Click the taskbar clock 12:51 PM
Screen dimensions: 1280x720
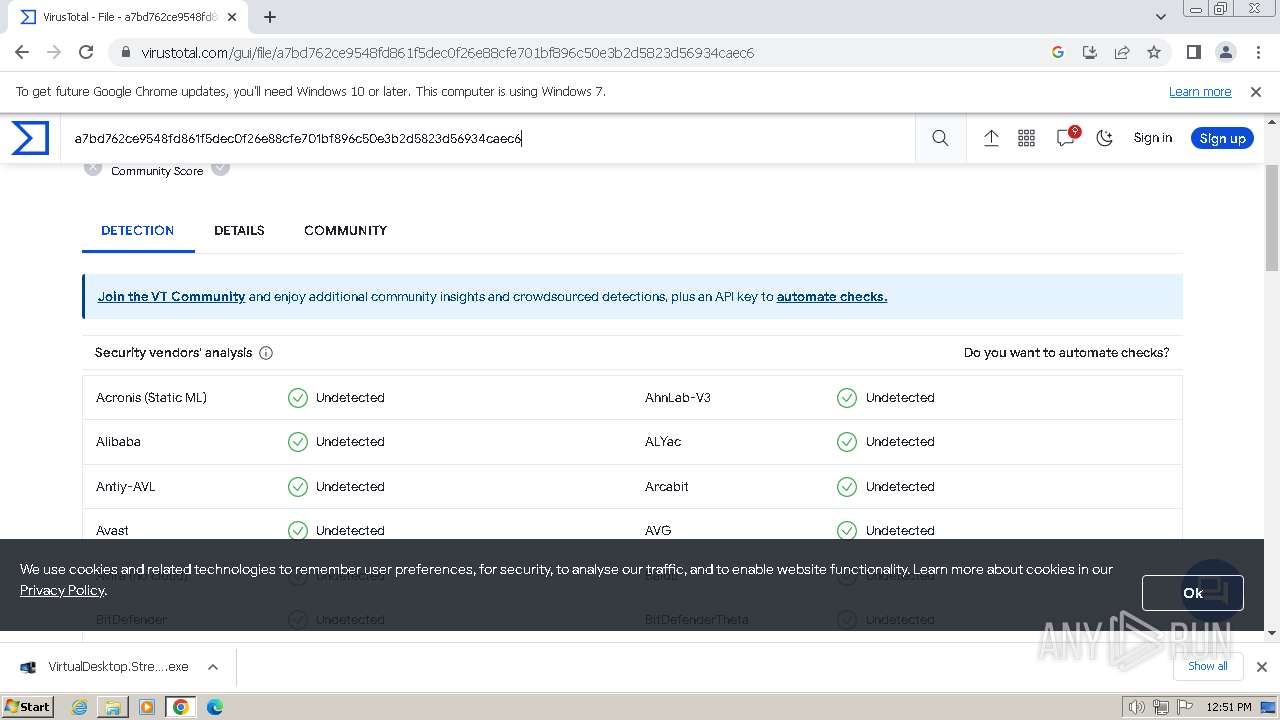coord(1229,707)
